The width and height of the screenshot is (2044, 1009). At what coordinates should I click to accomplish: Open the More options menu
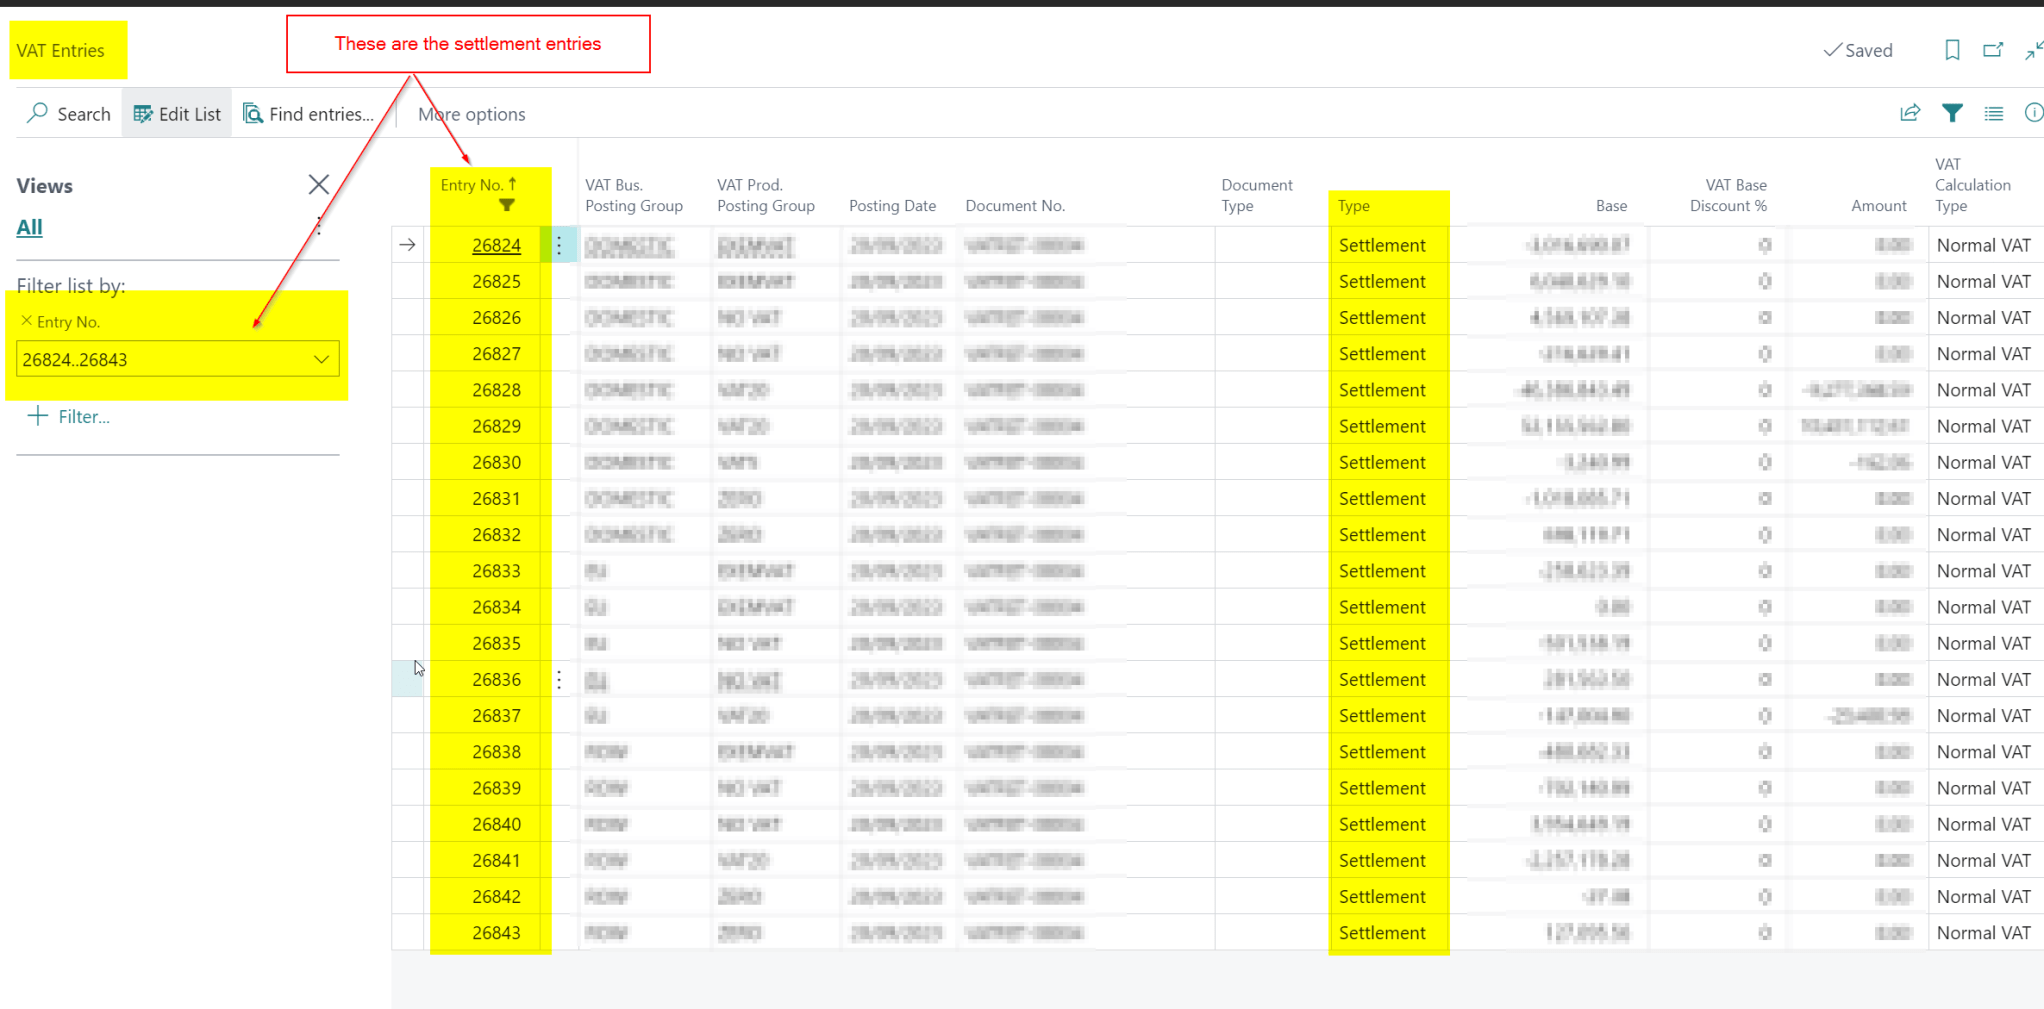point(471,113)
